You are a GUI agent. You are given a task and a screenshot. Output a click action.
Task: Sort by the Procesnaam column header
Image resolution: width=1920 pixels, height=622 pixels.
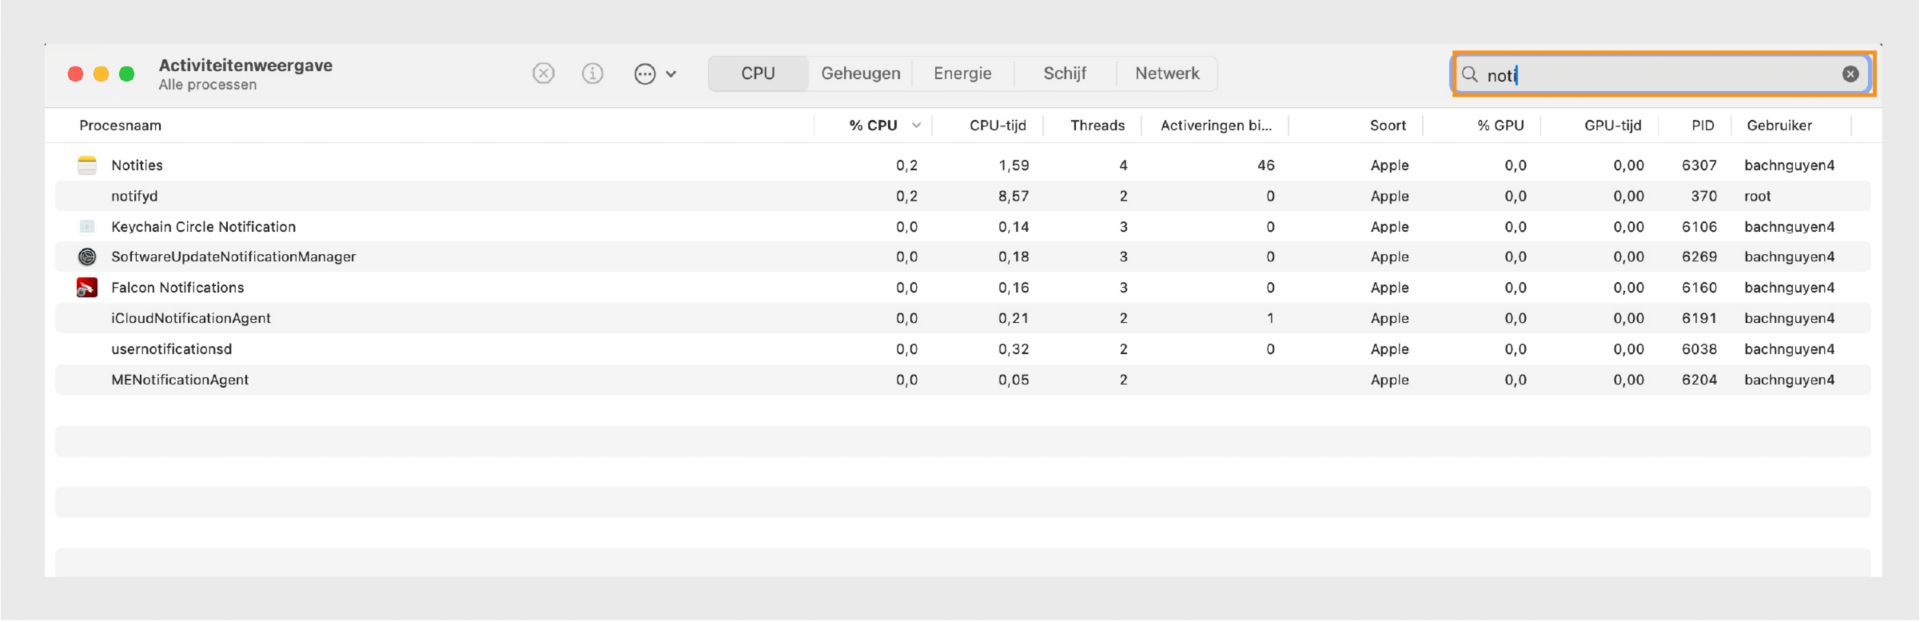click(x=120, y=125)
